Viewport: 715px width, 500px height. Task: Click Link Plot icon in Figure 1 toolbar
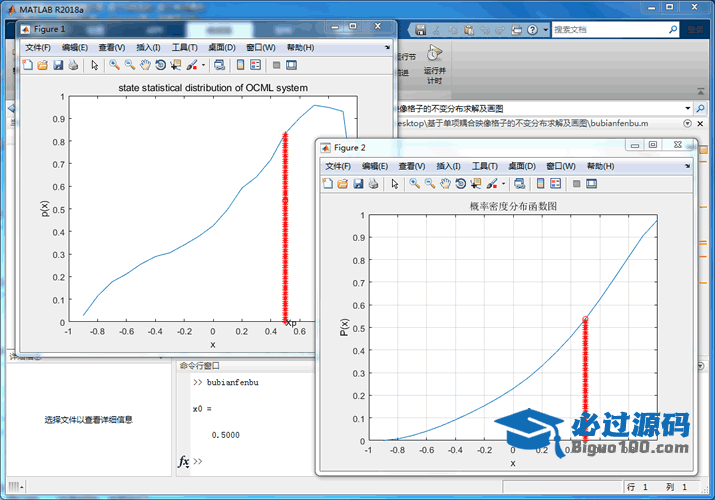(219, 65)
